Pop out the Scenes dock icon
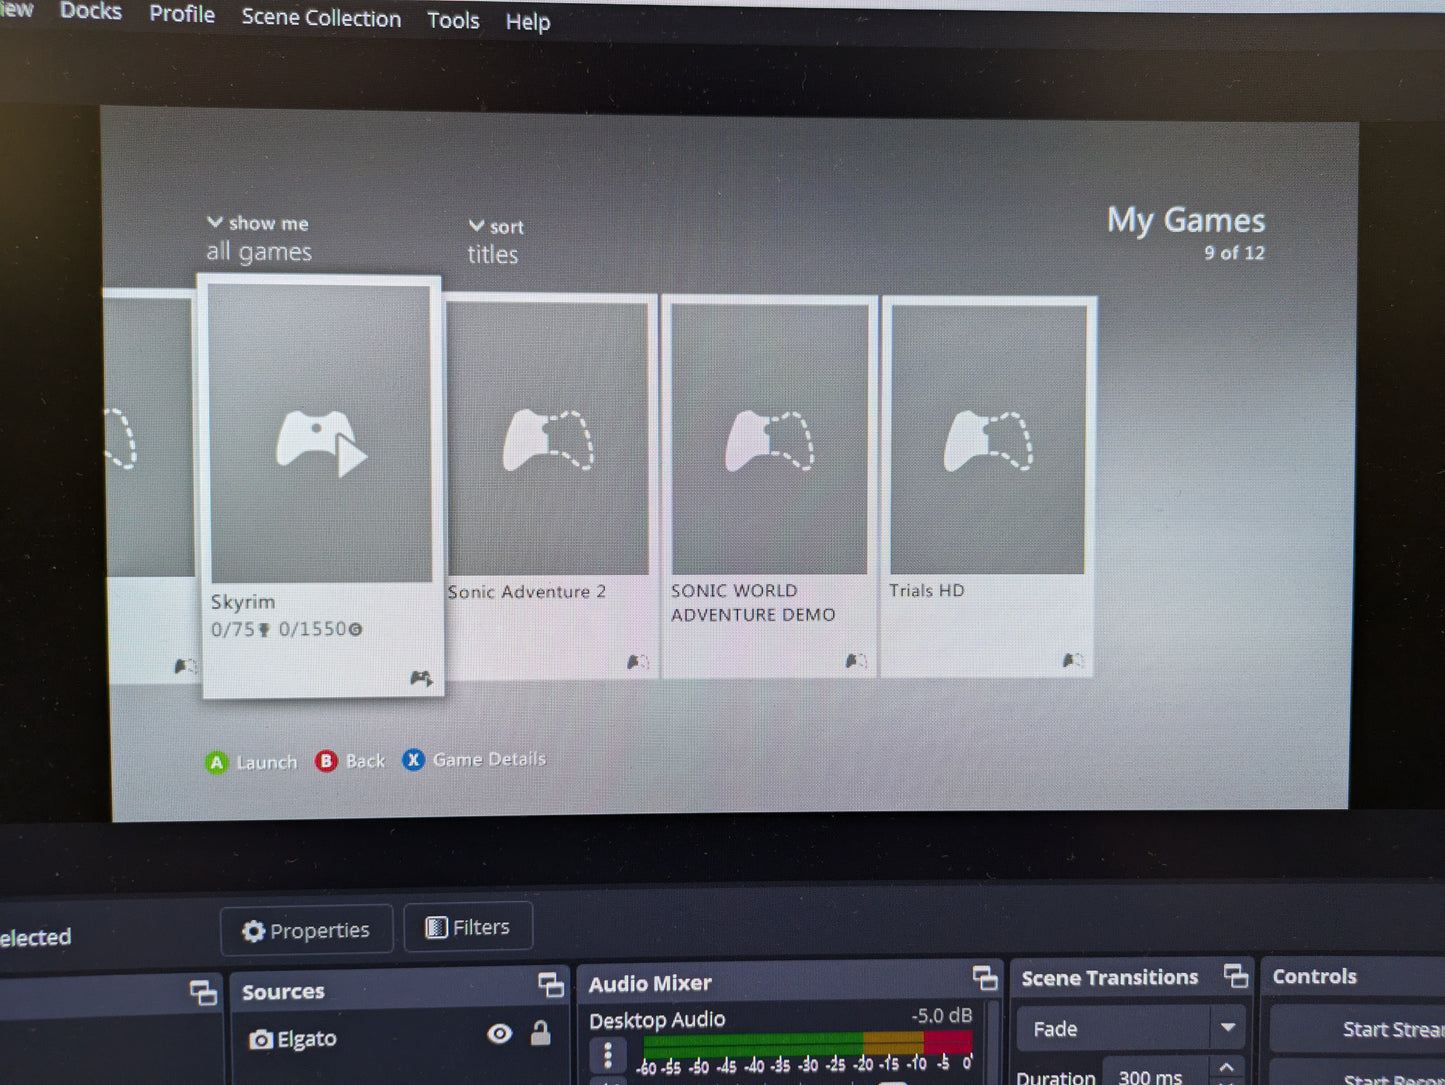The width and height of the screenshot is (1445, 1085). (203, 992)
